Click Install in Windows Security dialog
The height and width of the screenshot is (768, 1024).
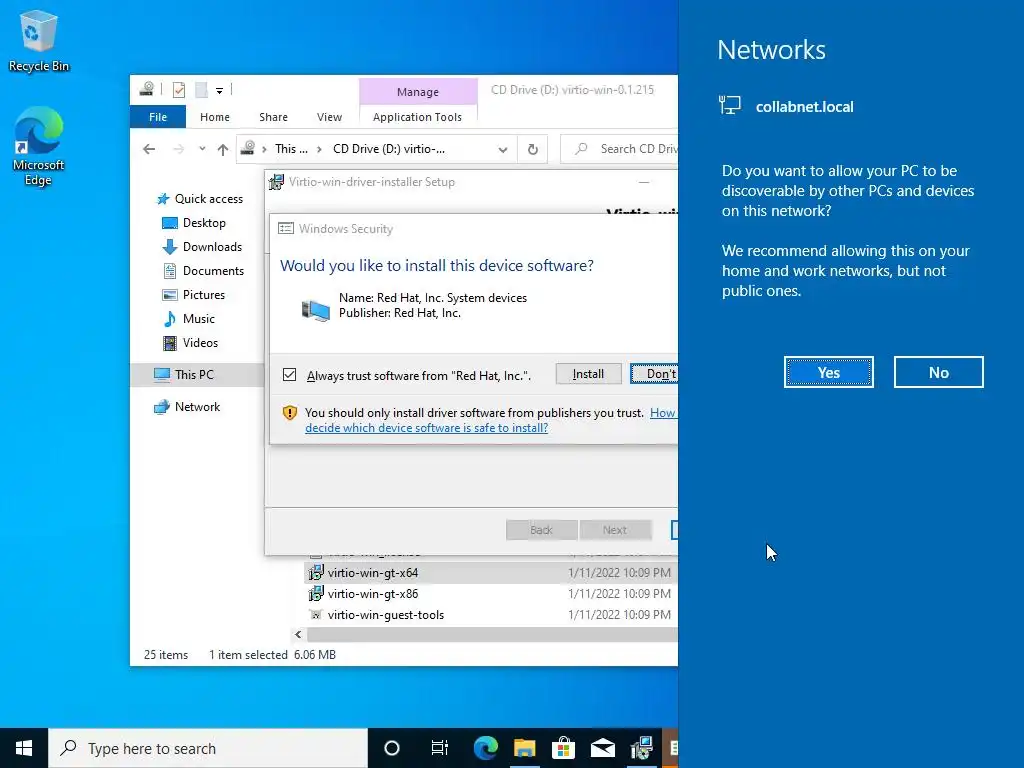click(x=588, y=374)
